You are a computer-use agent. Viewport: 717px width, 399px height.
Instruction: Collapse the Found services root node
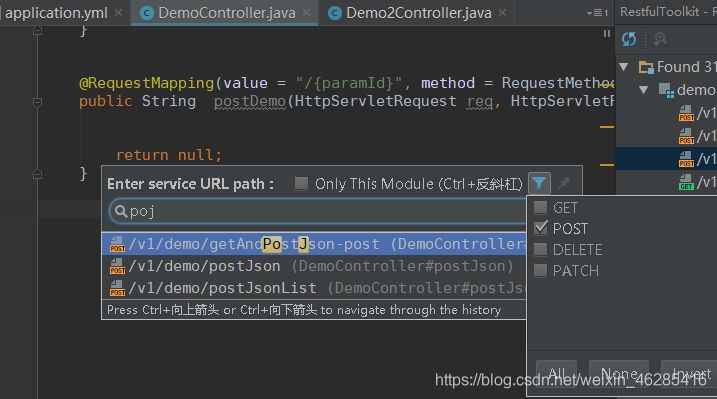tap(623, 67)
